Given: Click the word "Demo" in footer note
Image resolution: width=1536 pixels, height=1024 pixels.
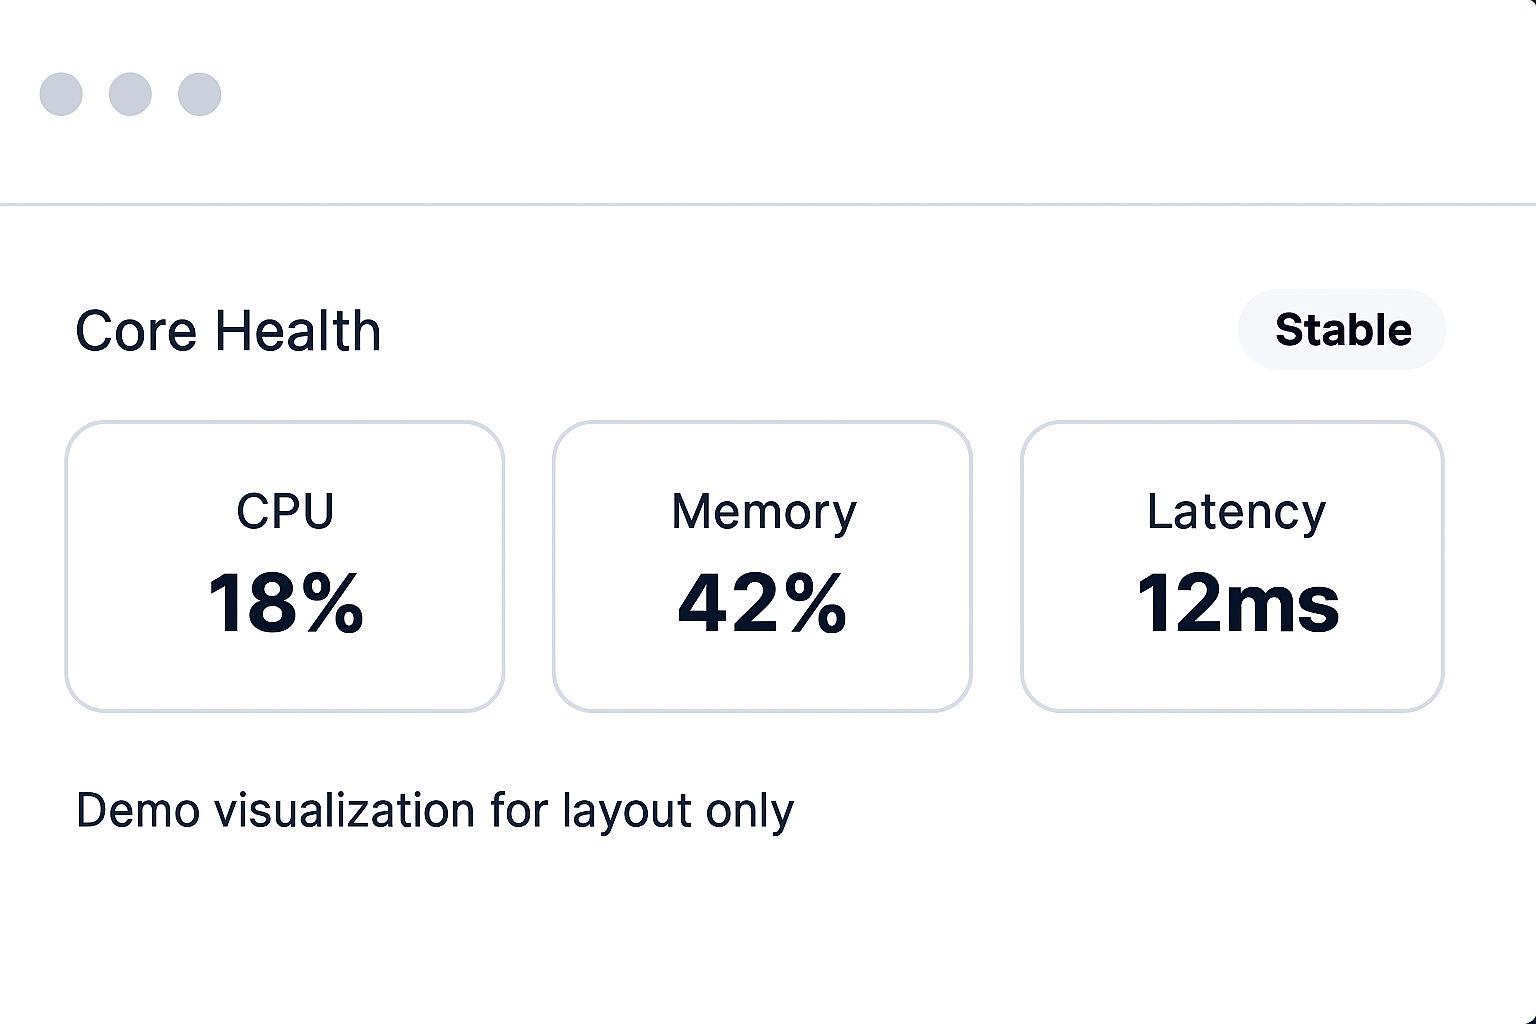Looking at the screenshot, I should tap(137, 810).
